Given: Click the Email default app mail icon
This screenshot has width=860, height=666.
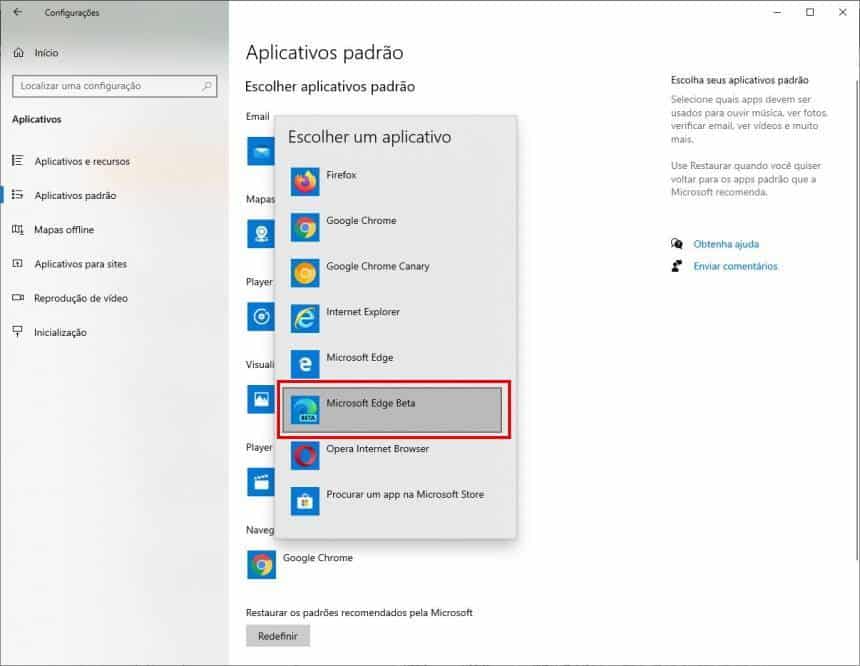Looking at the screenshot, I should pyautogui.click(x=261, y=151).
